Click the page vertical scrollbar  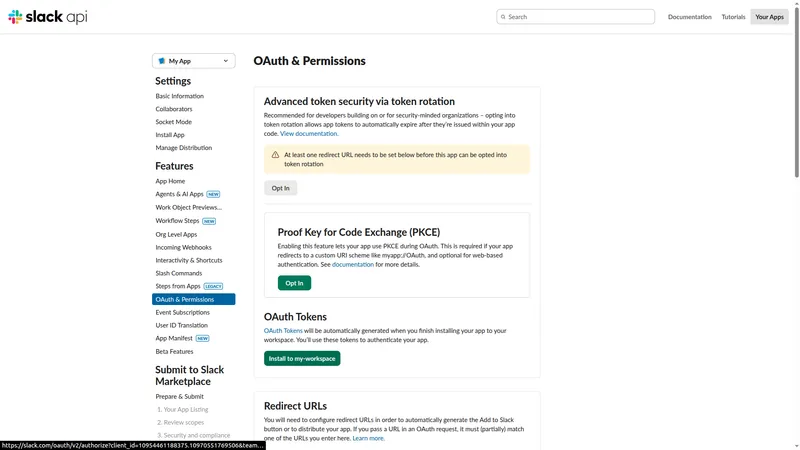[x=796, y=92]
